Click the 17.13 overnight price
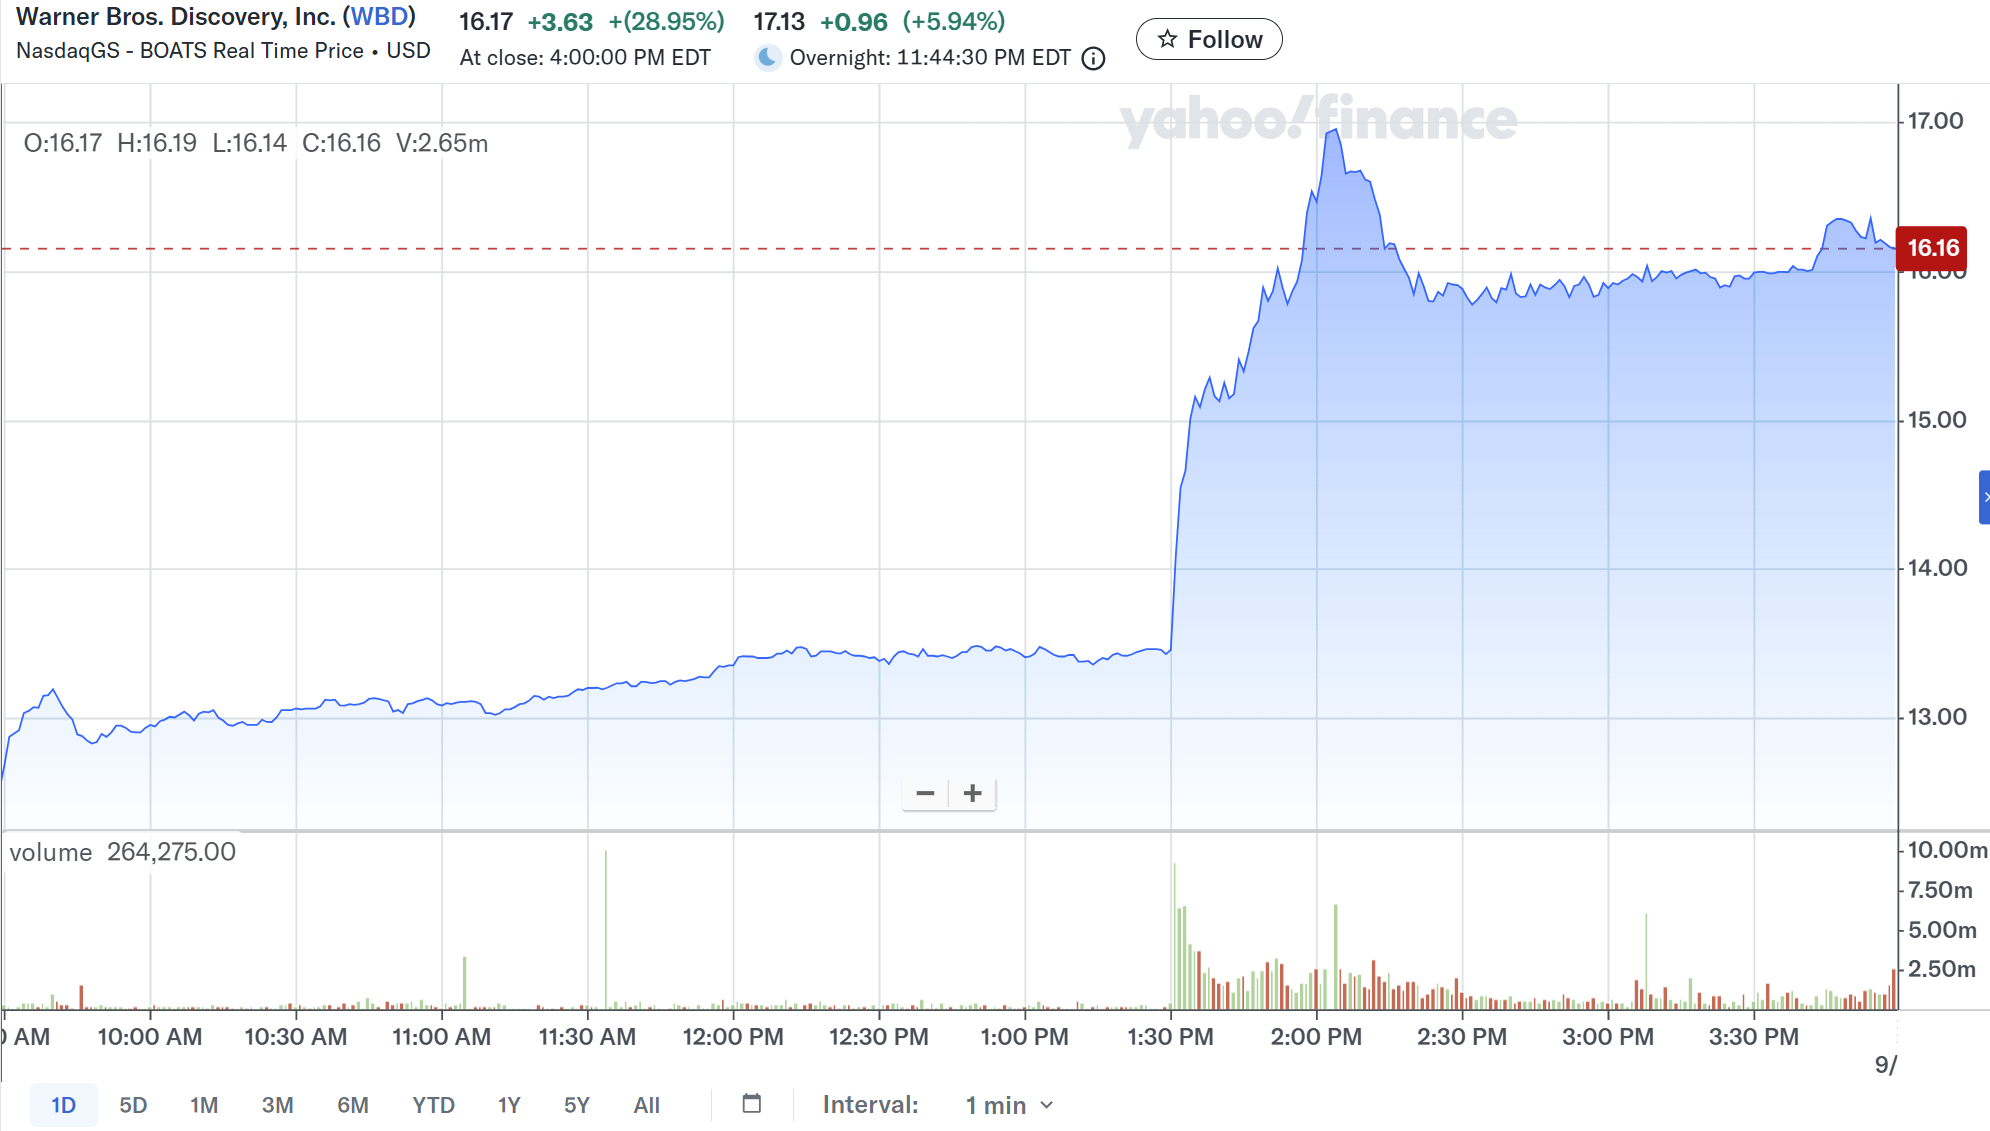Image resolution: width=1990 pixels, height=1131 pixels. (x=779, y=22)
